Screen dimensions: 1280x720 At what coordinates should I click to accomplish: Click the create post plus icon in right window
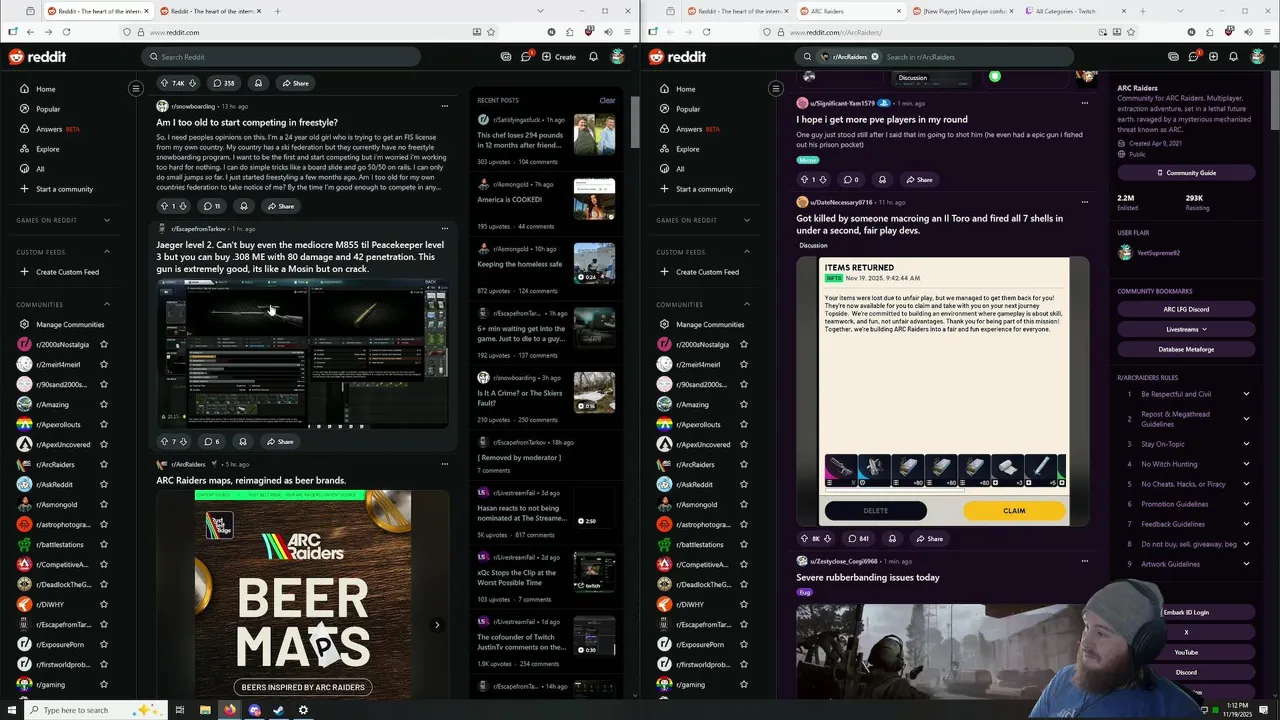[1213, 57]
